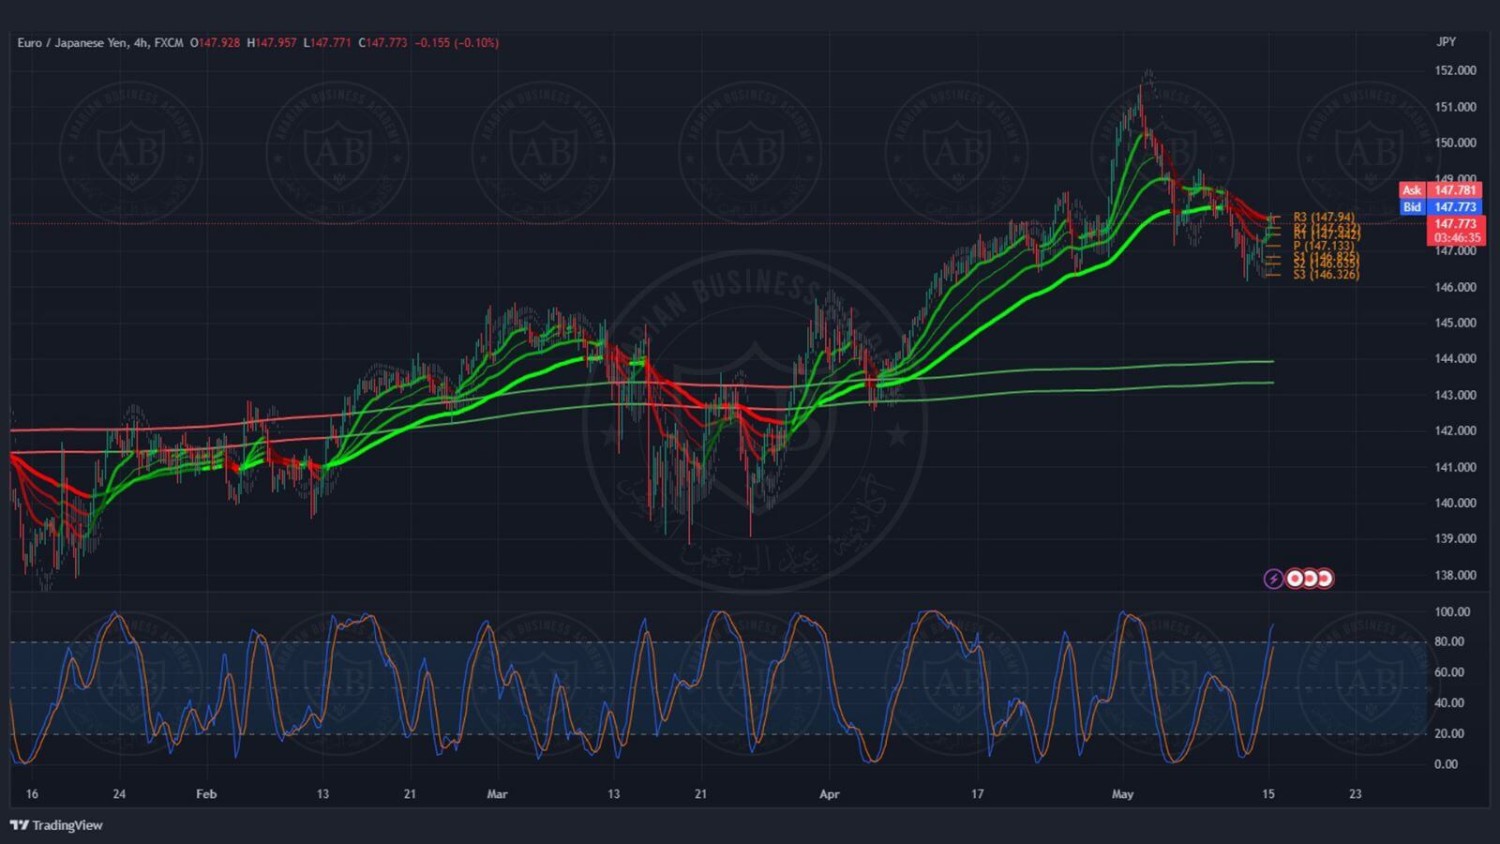Click the 152.000 price axis label
1500x844 pixels.
(1456, 71)
